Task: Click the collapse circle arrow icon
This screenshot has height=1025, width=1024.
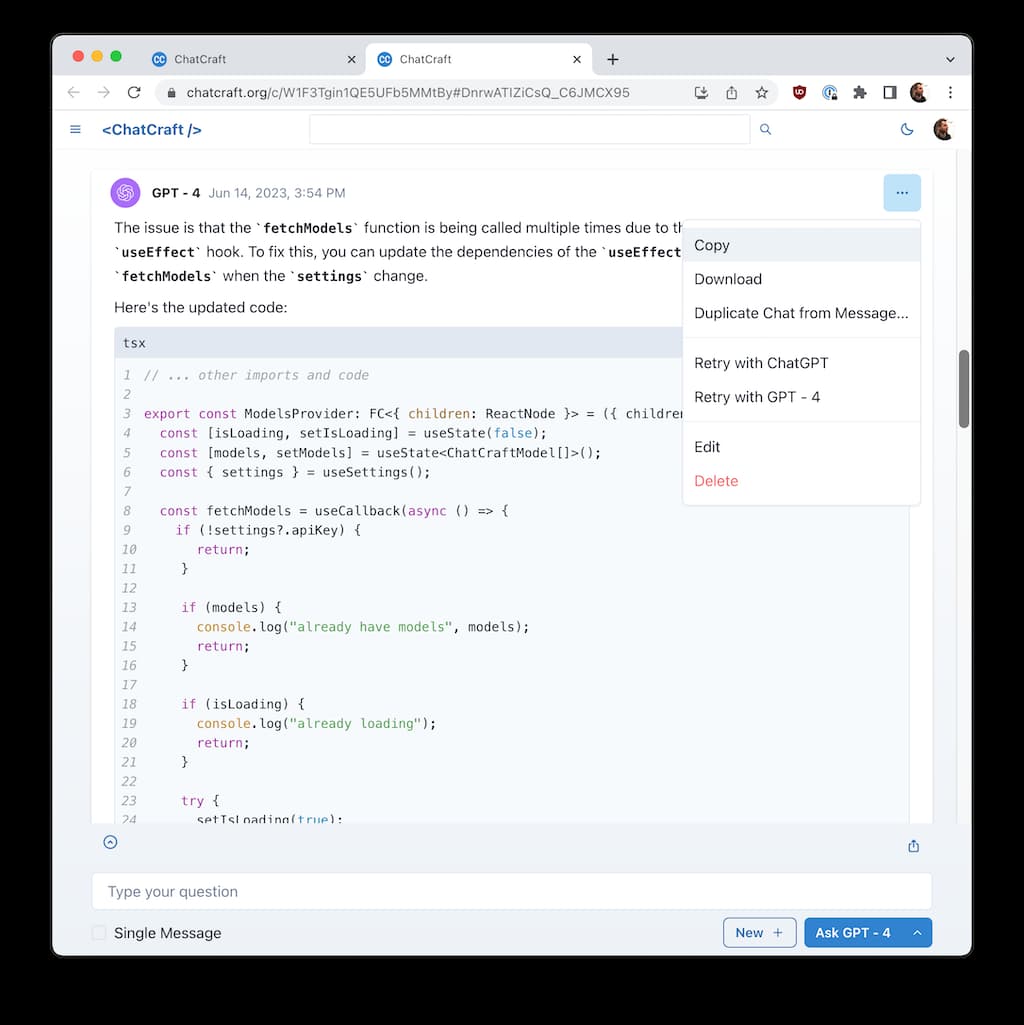Action: tap(111, 842)
